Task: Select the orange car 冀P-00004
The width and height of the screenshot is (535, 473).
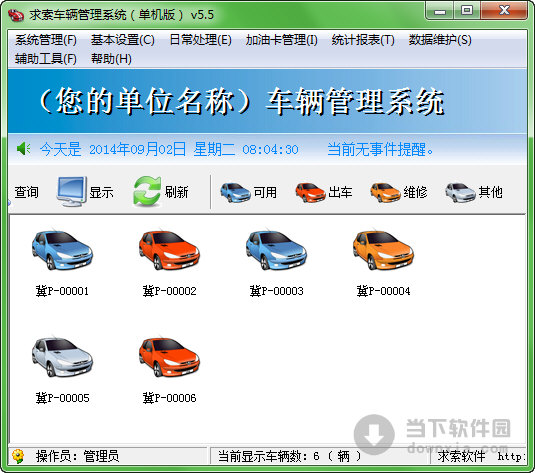Action: click(383, 250)
